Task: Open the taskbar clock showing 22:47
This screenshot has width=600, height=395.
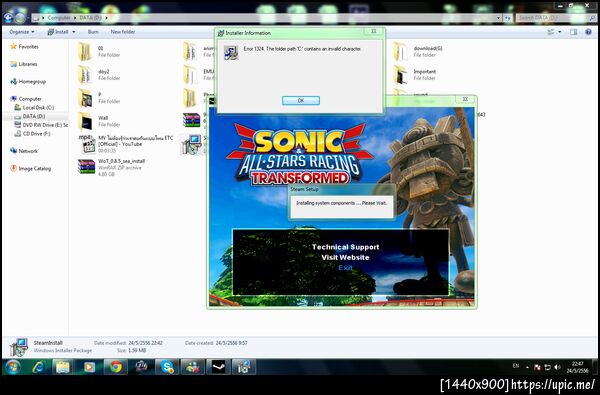Action: [577, 367]
